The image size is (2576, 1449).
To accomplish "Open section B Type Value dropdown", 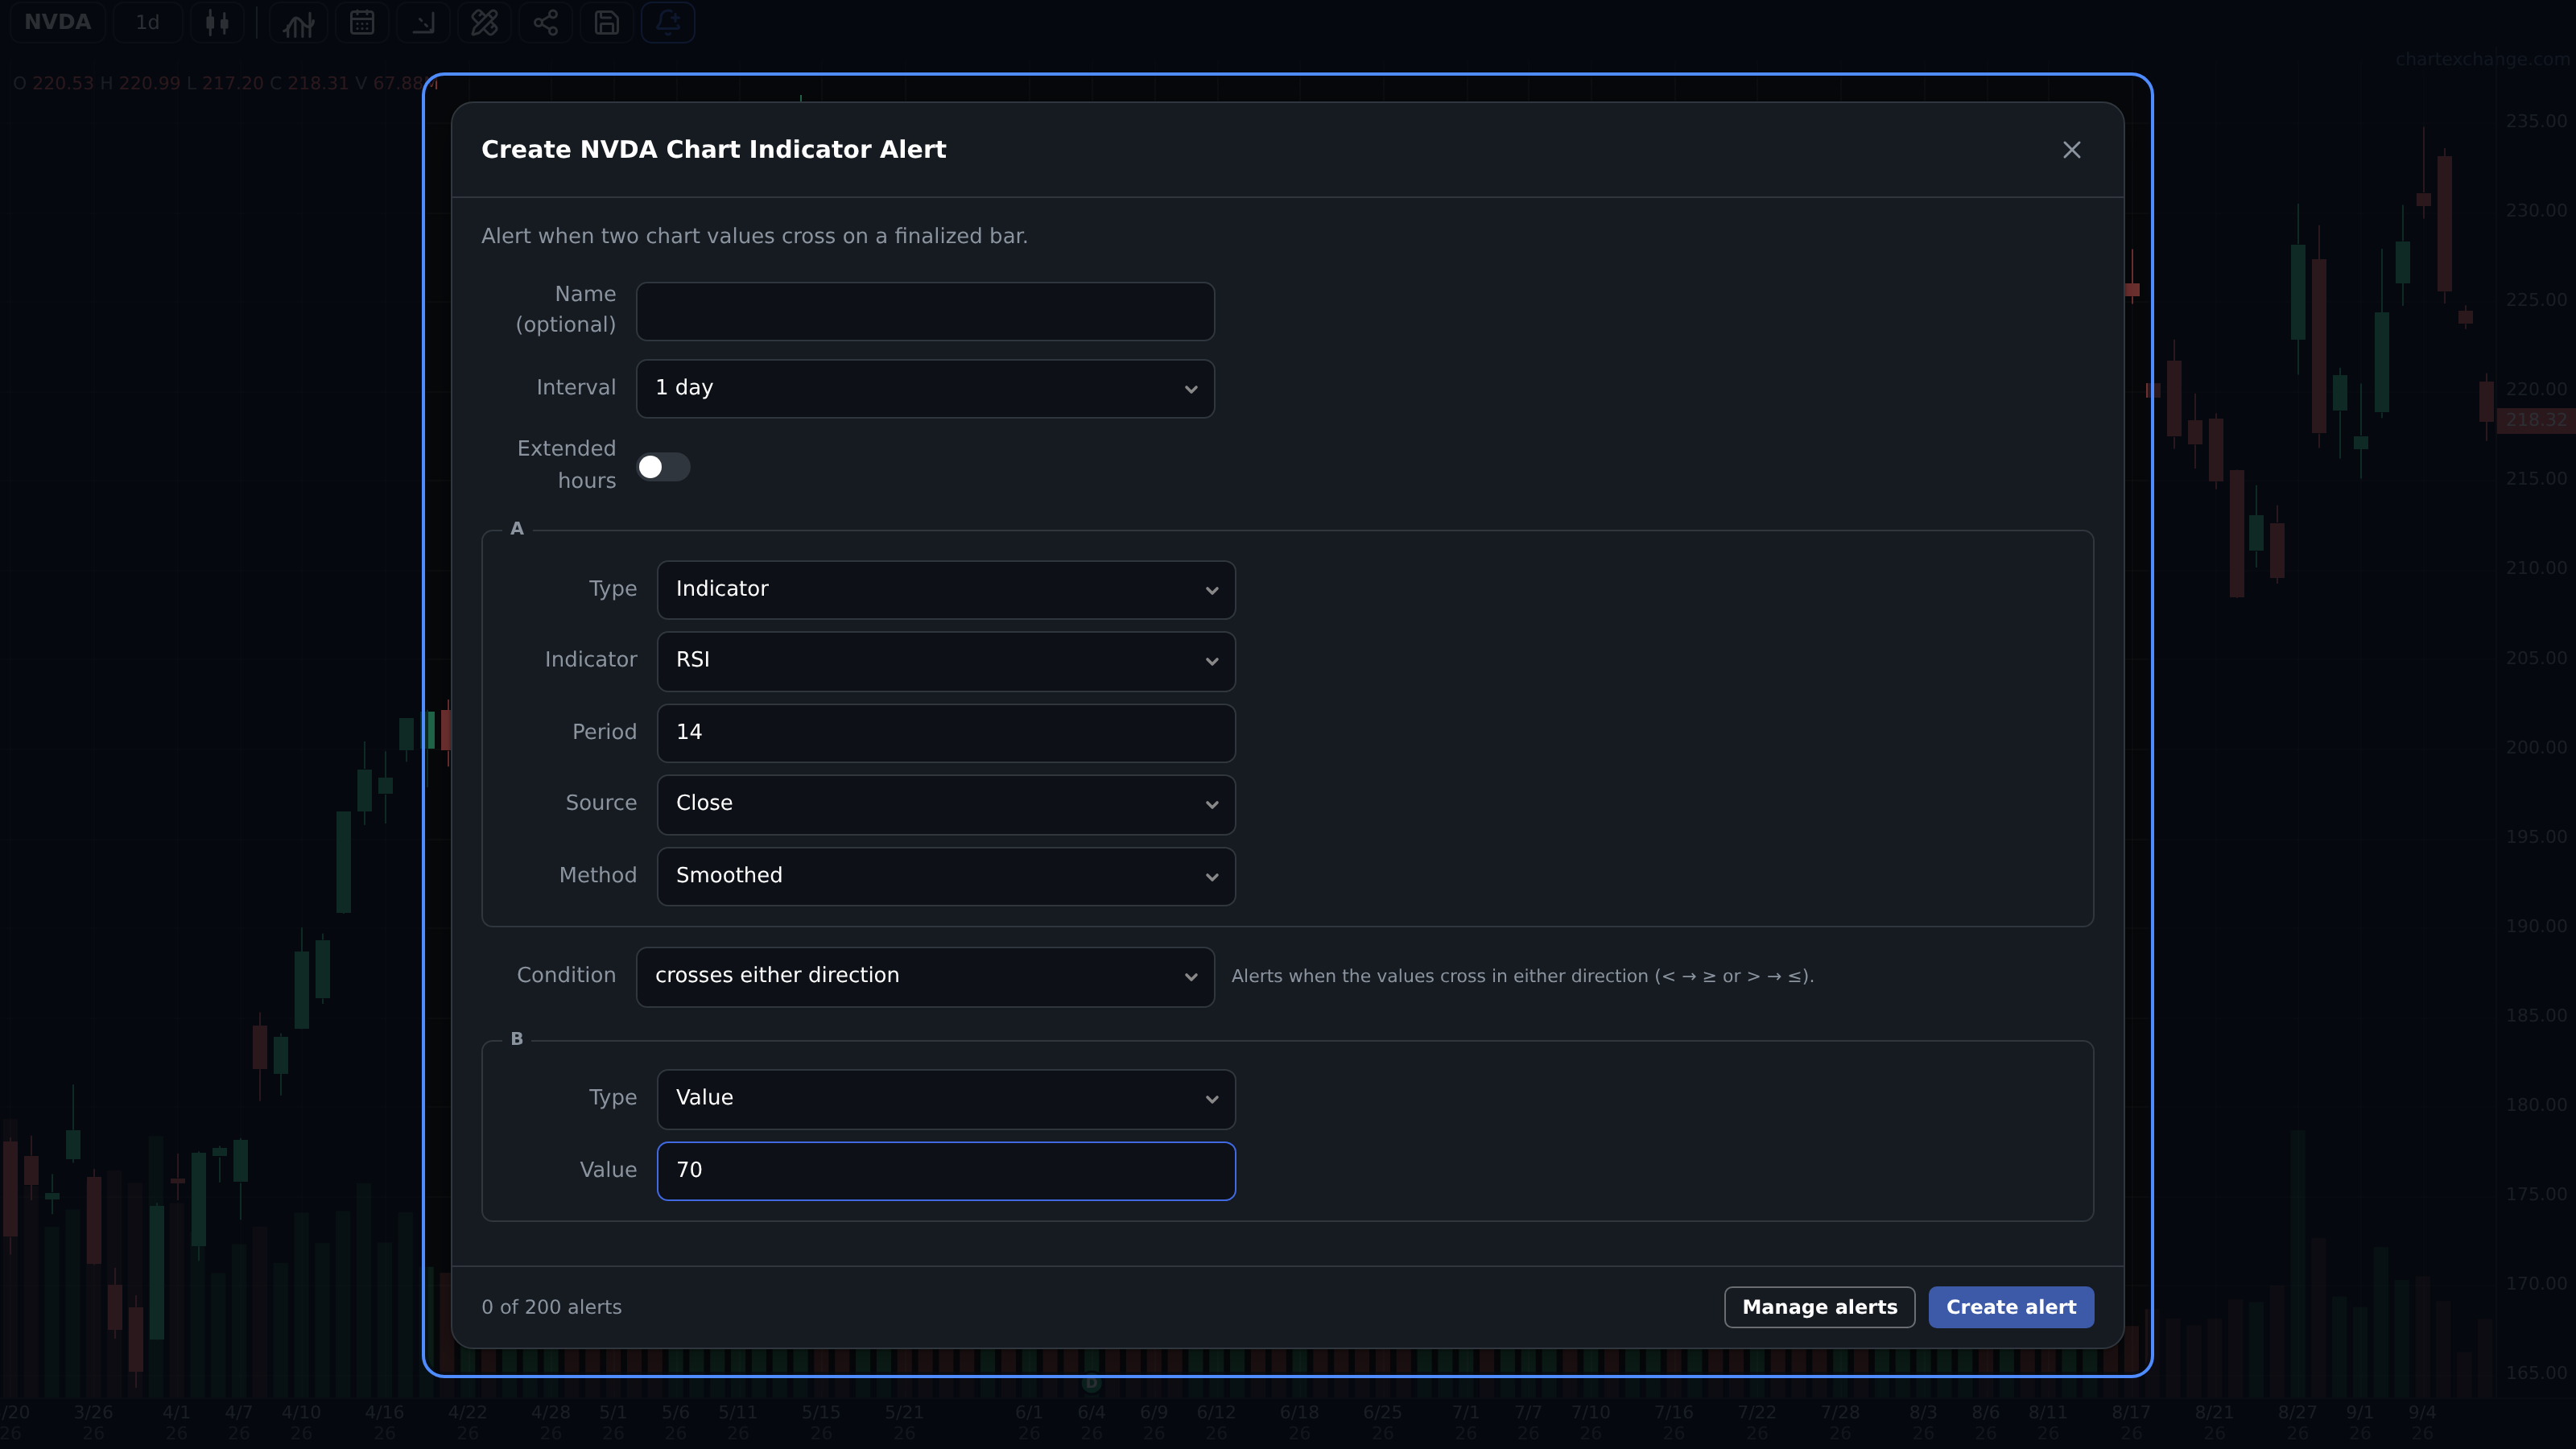I will (945, 1098).
